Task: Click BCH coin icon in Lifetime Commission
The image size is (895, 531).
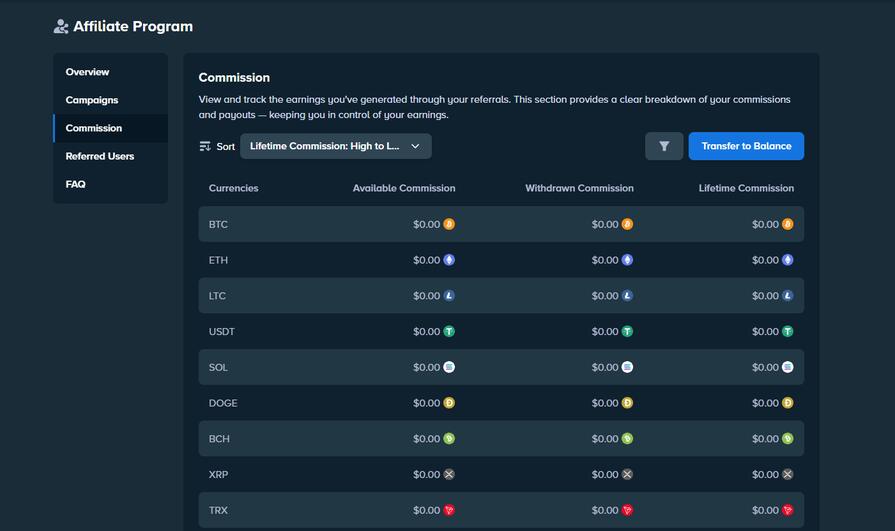Action: click(788, 439)
